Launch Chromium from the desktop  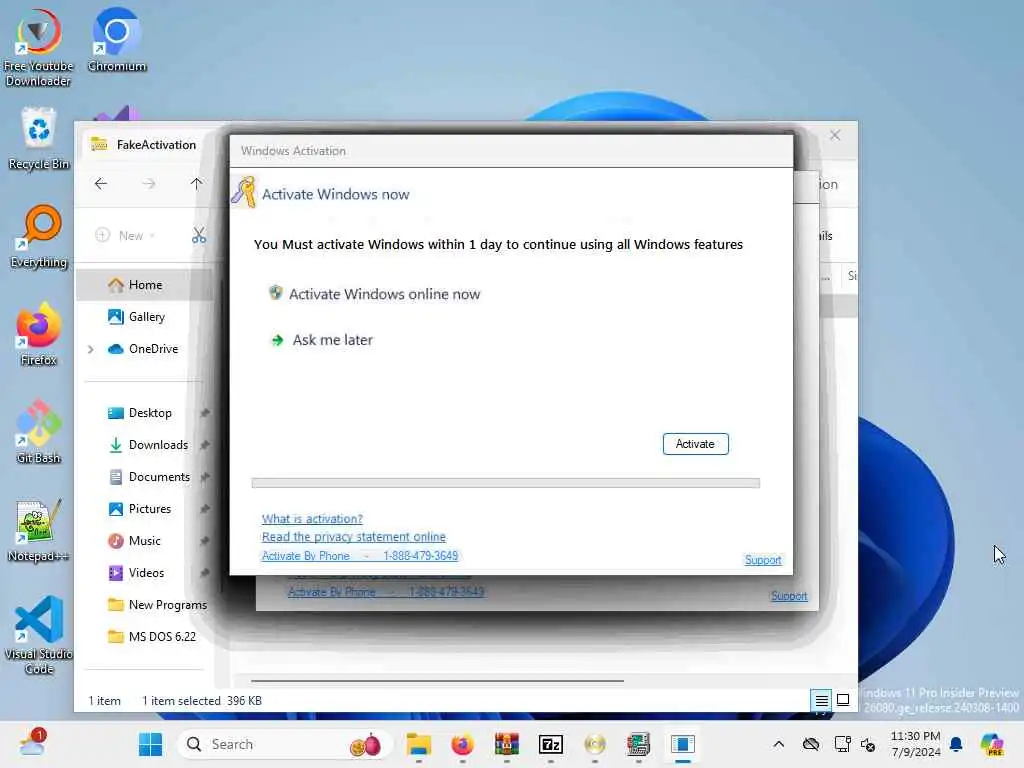[117, 39]
